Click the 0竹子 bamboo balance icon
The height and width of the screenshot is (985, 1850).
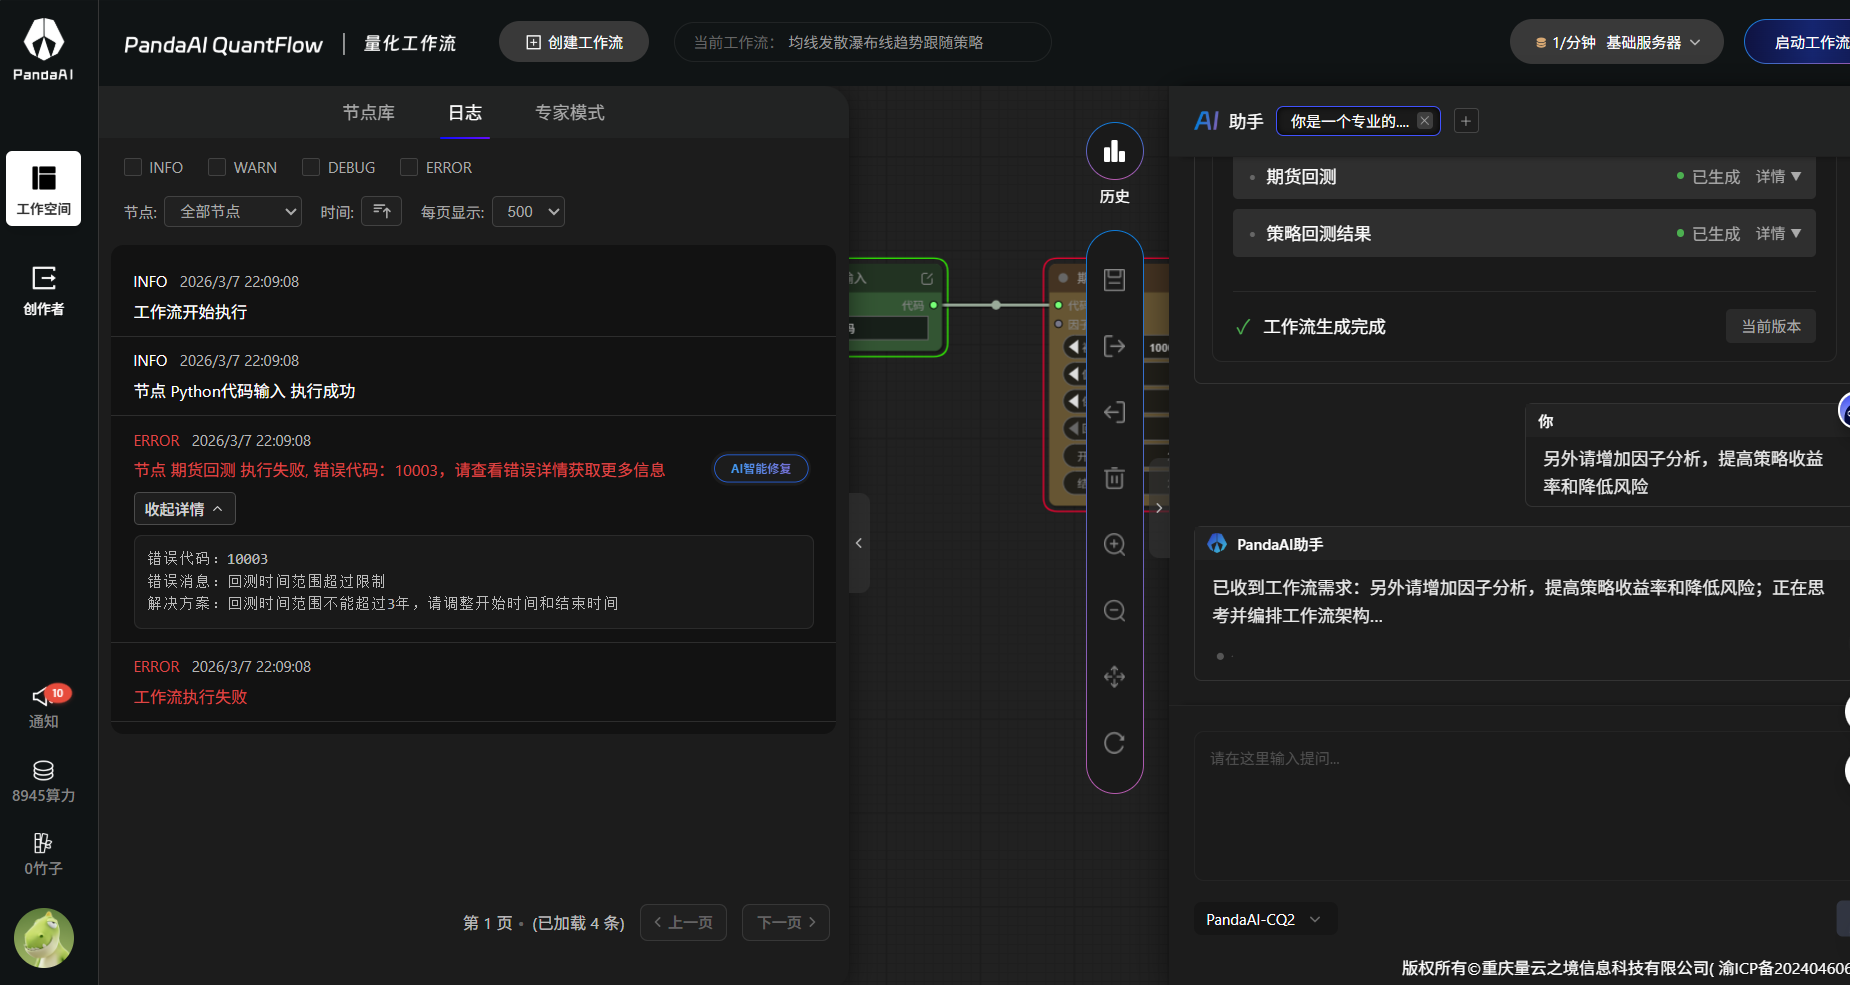tap(43, 843)
